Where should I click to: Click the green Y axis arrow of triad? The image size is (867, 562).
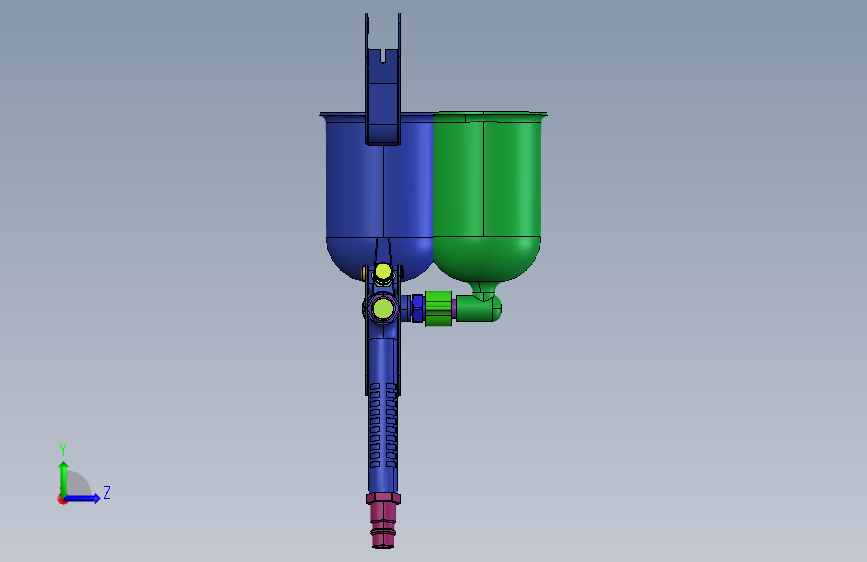[x=64, y=478]
